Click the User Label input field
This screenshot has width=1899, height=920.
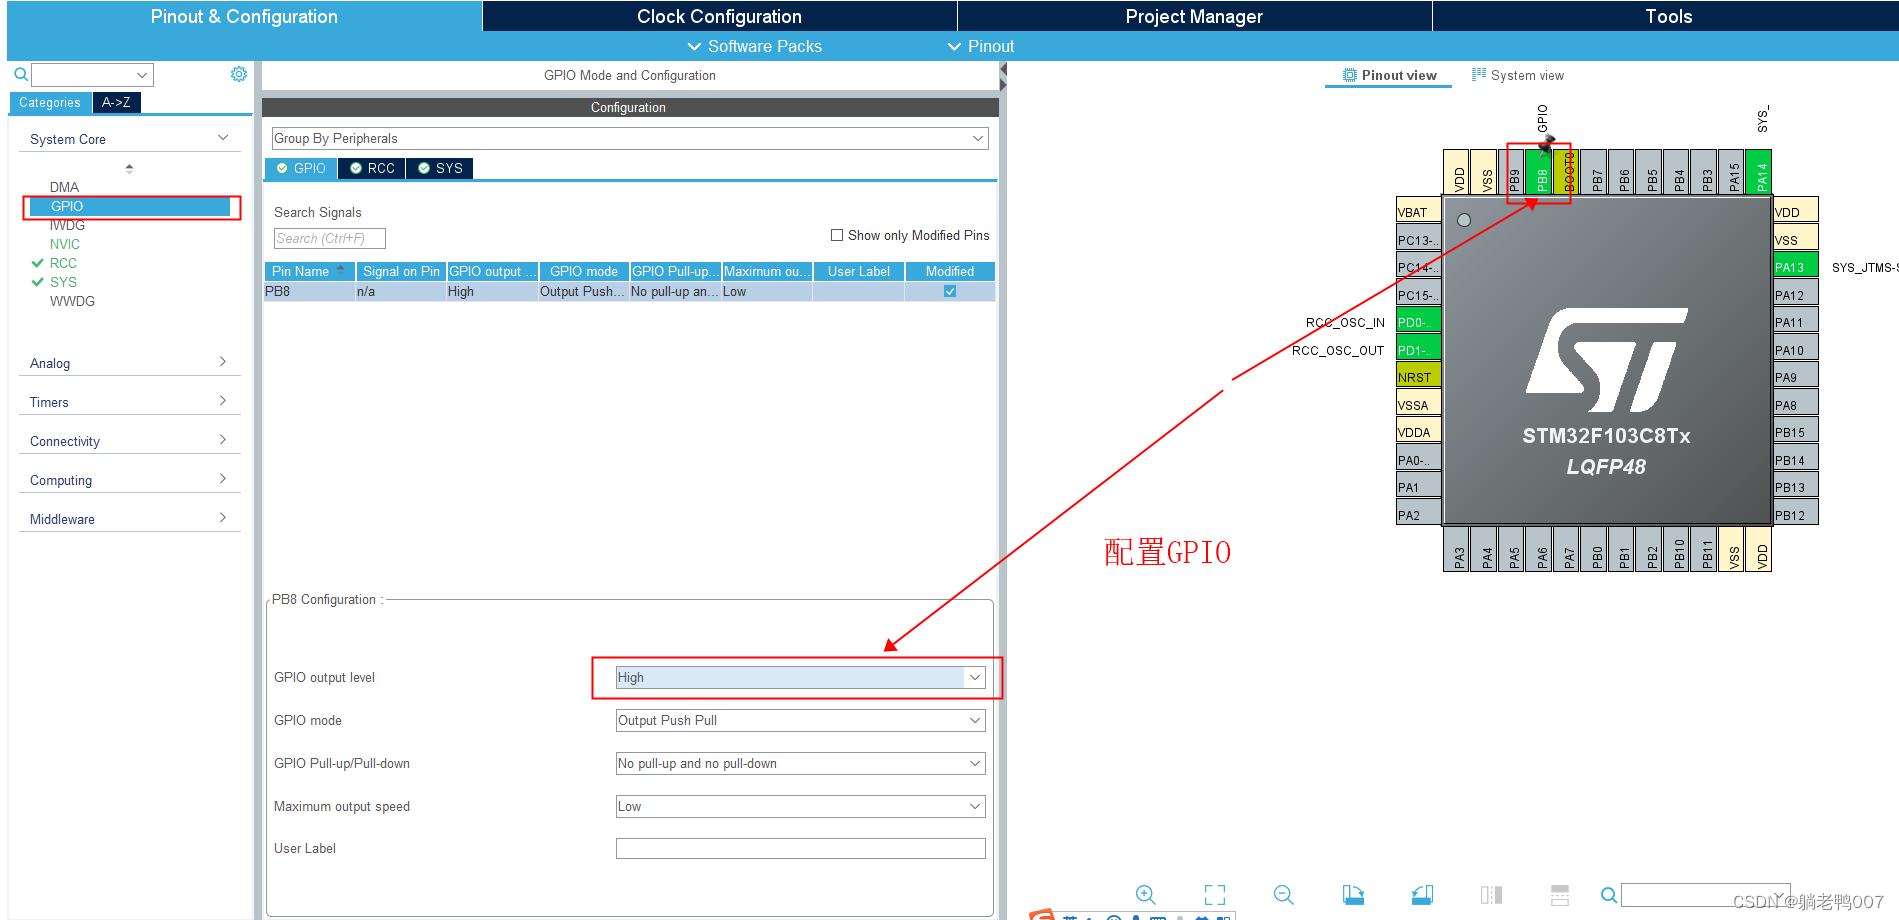[x=801, y=848]
